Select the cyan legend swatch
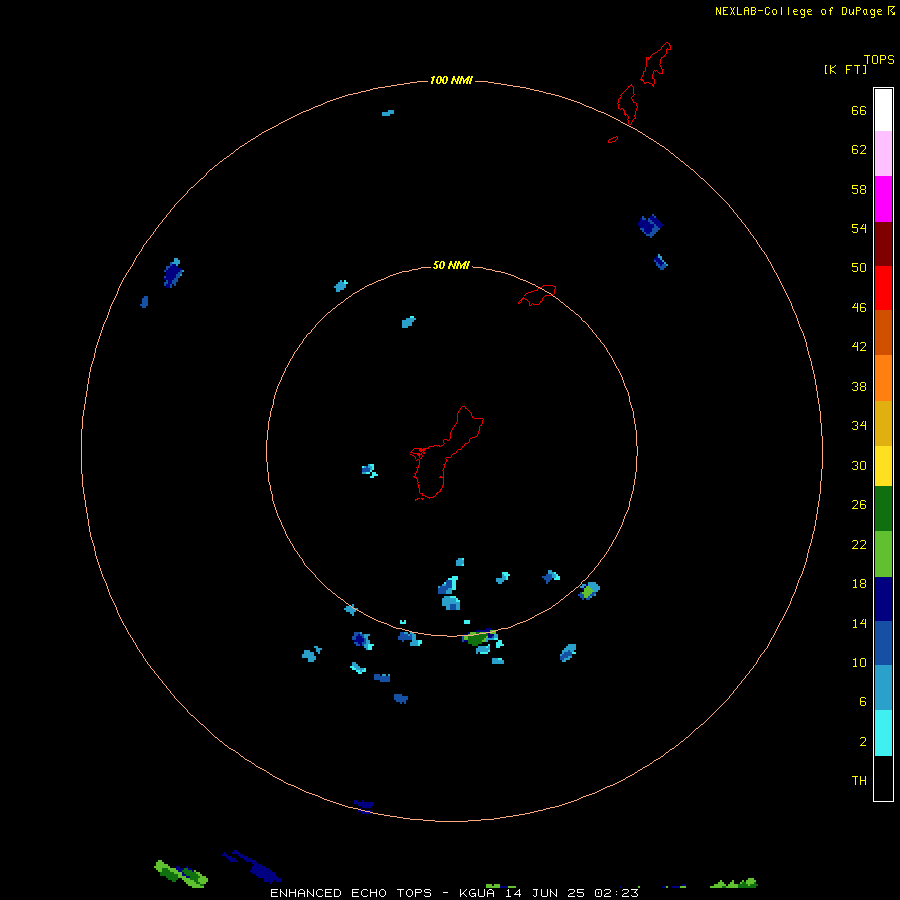900x900 pixels. (x=883, y=733)
